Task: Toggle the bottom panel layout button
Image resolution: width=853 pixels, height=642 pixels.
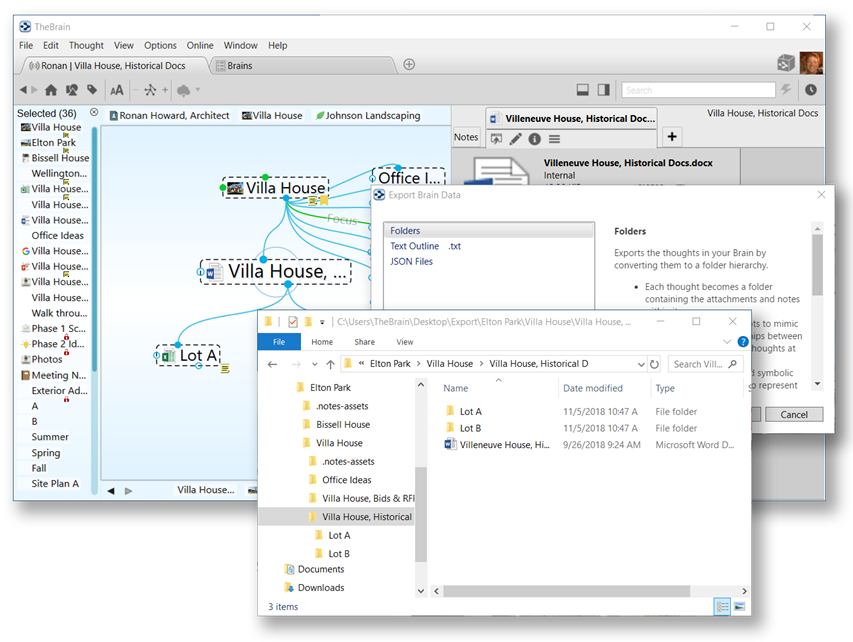Action: click(x=583, y=90)
